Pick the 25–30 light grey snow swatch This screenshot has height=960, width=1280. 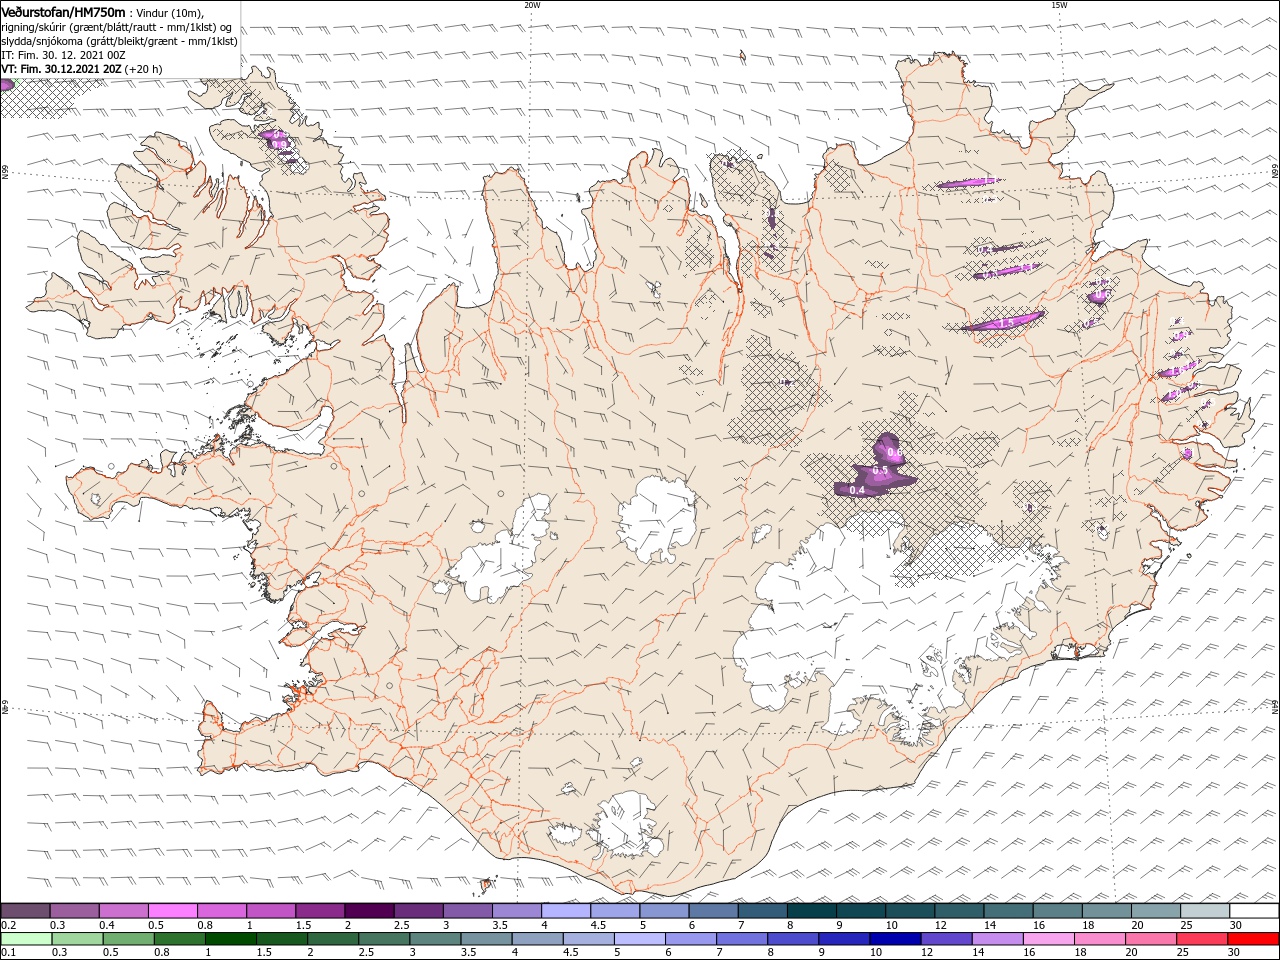coord(1205,911)
